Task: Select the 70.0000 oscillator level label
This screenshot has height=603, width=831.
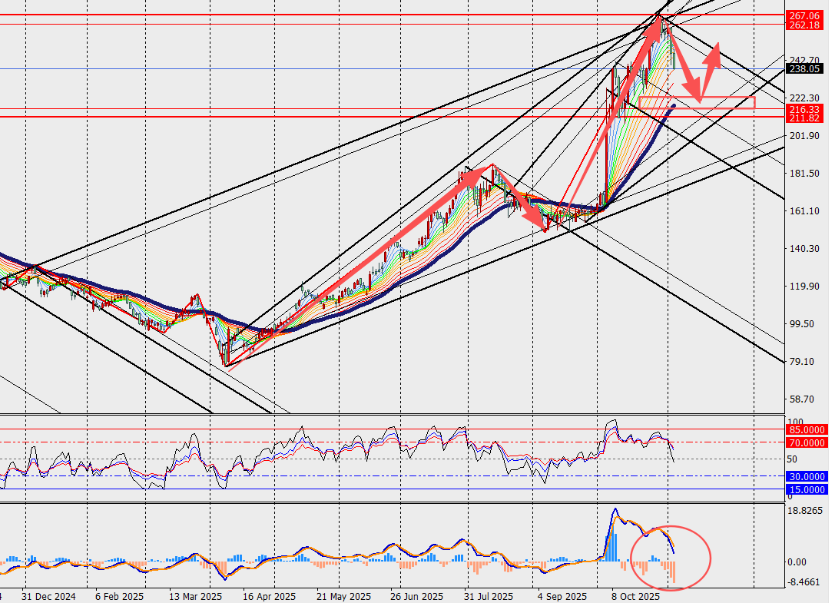Action: (806, 442)
